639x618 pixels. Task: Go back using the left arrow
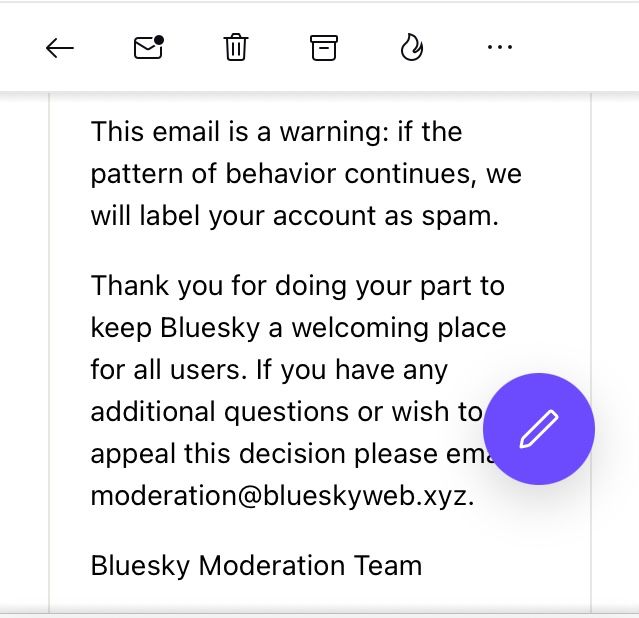[x=60, y=48]
